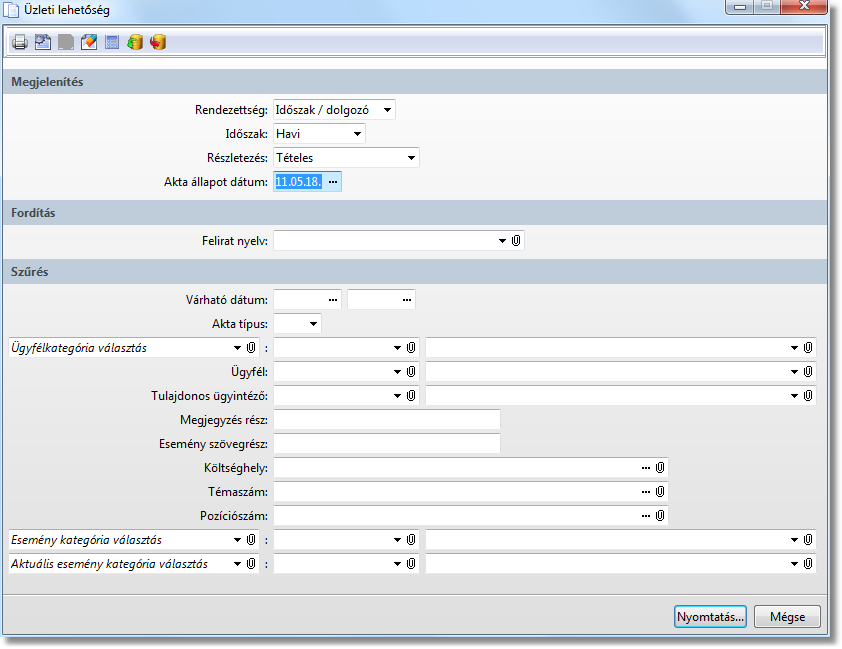Viewport: 842px width, 649px height.
Task: Expand the Időszak dropdown showing Havi
Action: 356,133
